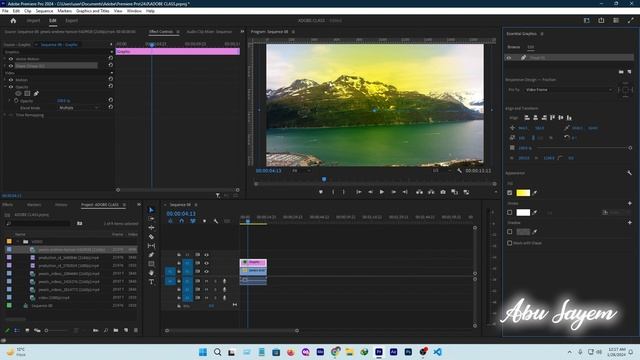
Task: Switch to Audio Clip Mixer tab
Action: (x=209, y=31)
